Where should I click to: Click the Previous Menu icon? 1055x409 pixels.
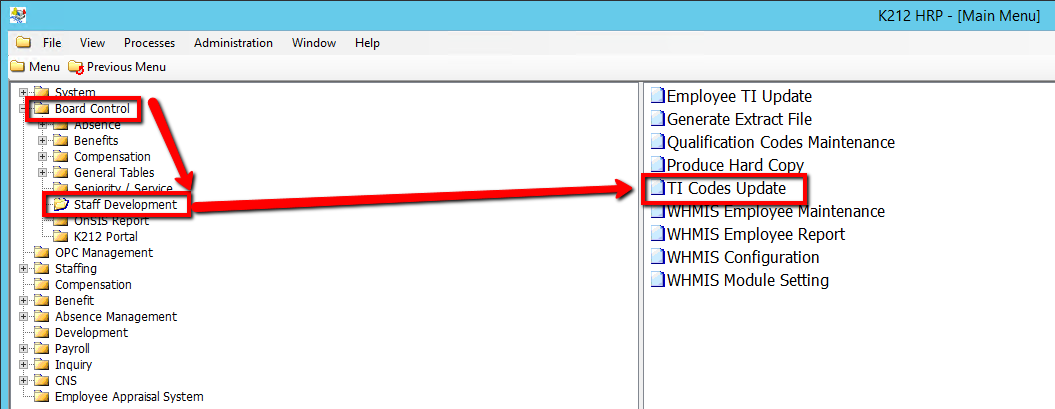(x=76, y=67)
